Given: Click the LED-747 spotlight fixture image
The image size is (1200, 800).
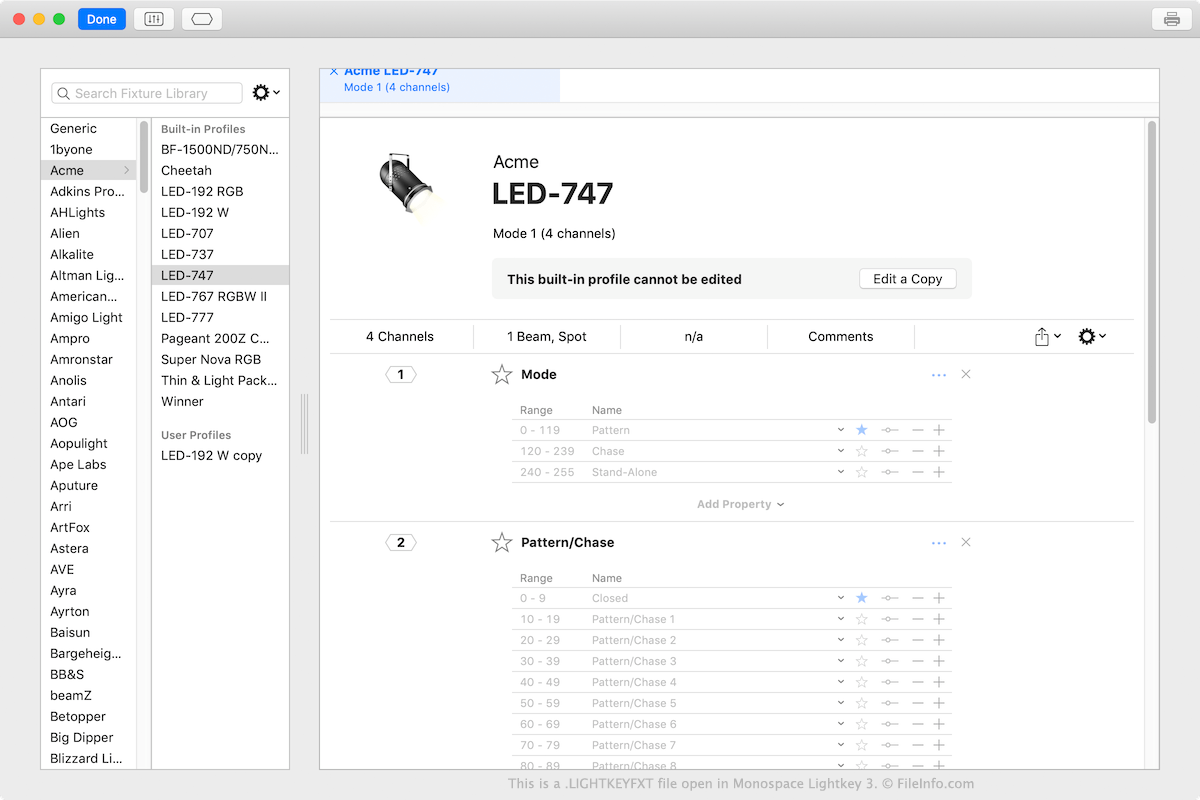Looking at the screenshot, I should tap(408, 186).
